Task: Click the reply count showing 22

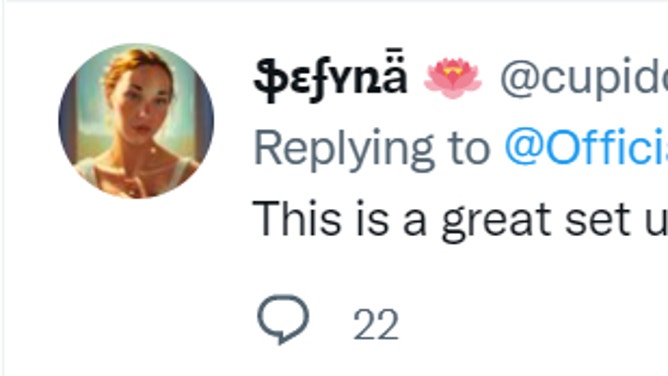Action: 376,324
